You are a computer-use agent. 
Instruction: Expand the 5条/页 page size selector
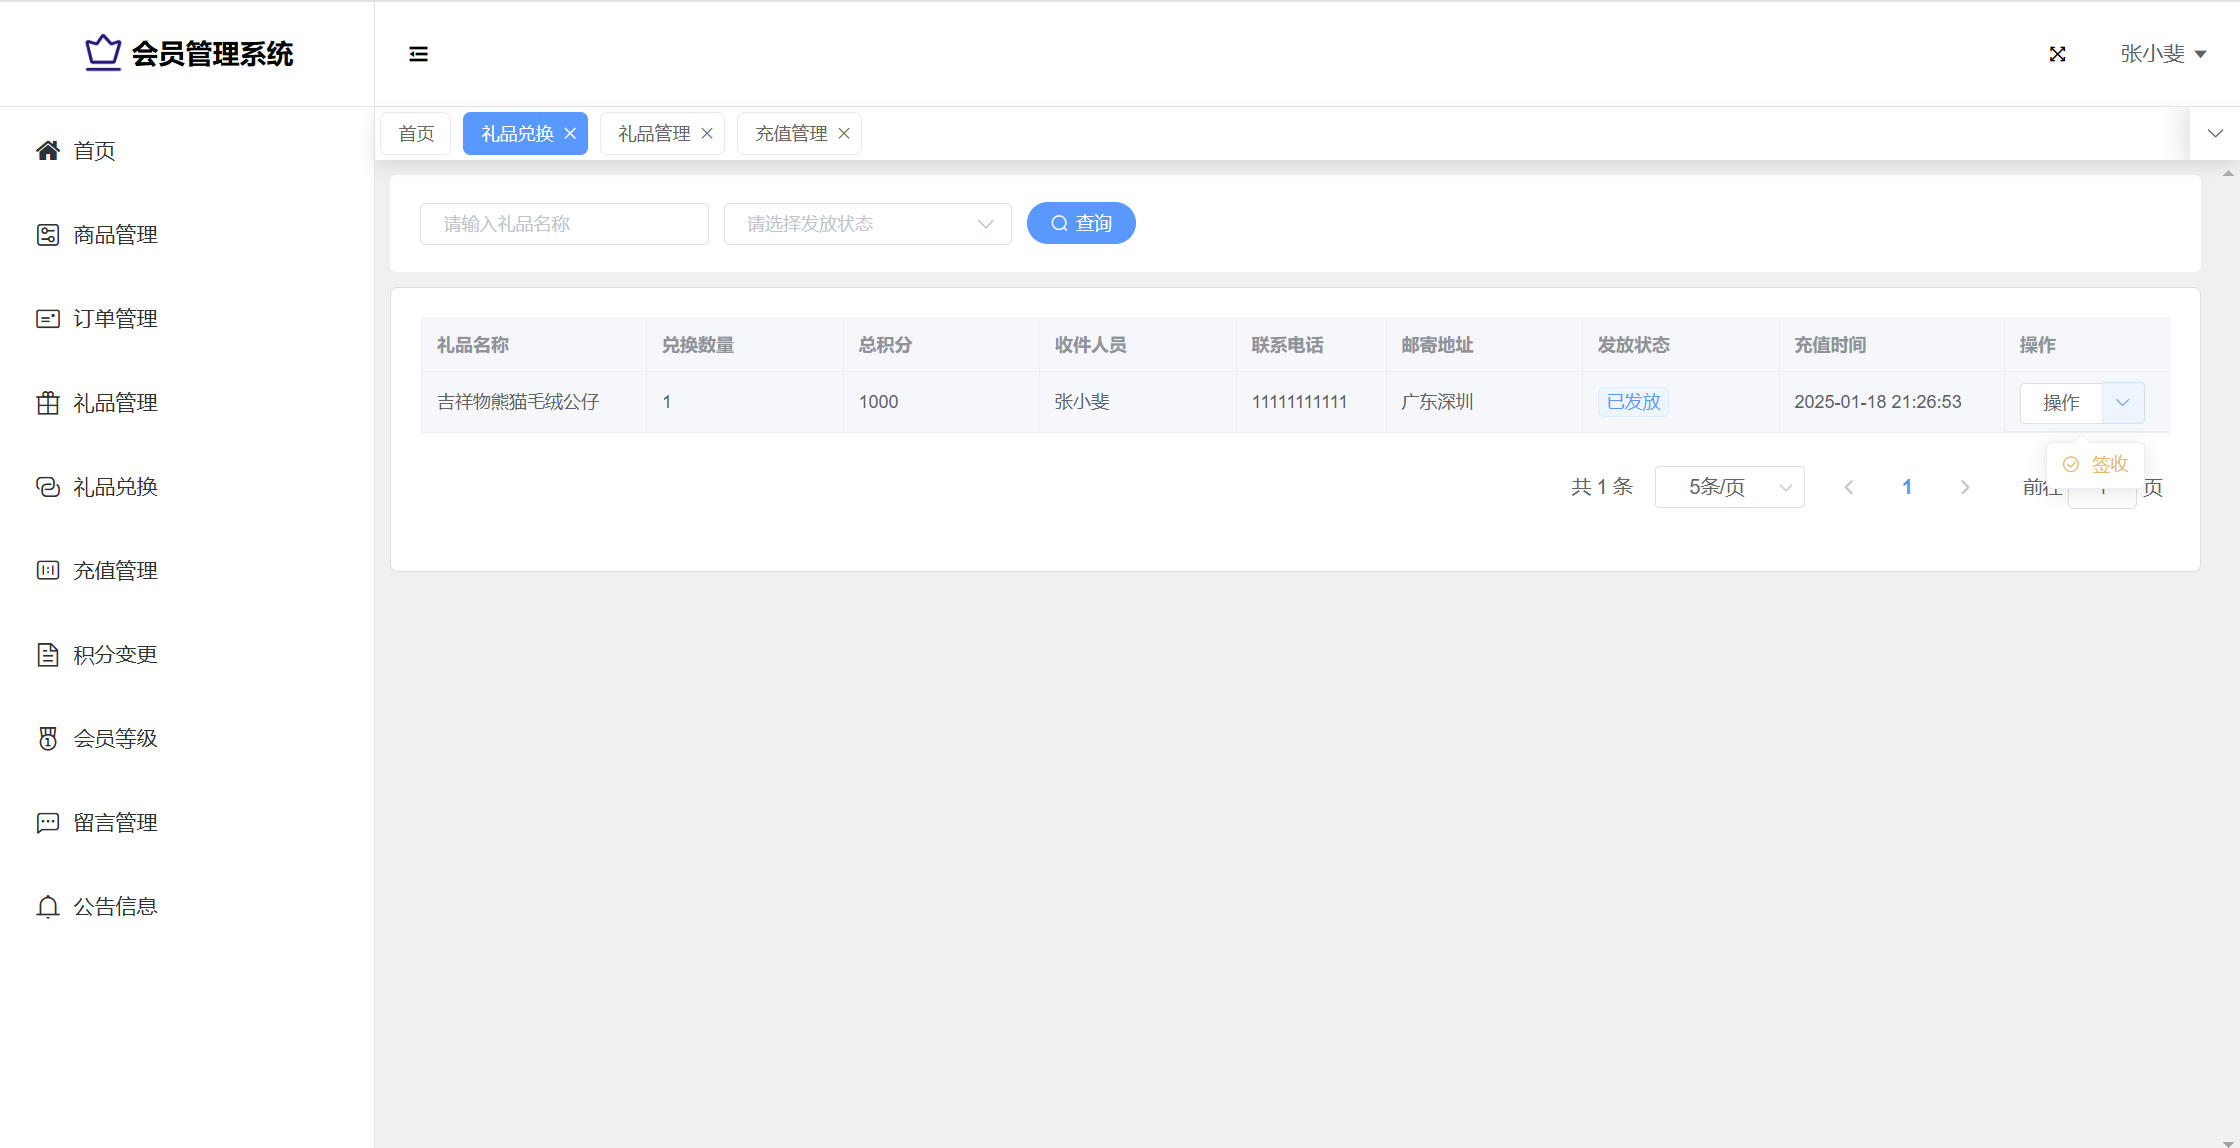tap(1729, 487)
